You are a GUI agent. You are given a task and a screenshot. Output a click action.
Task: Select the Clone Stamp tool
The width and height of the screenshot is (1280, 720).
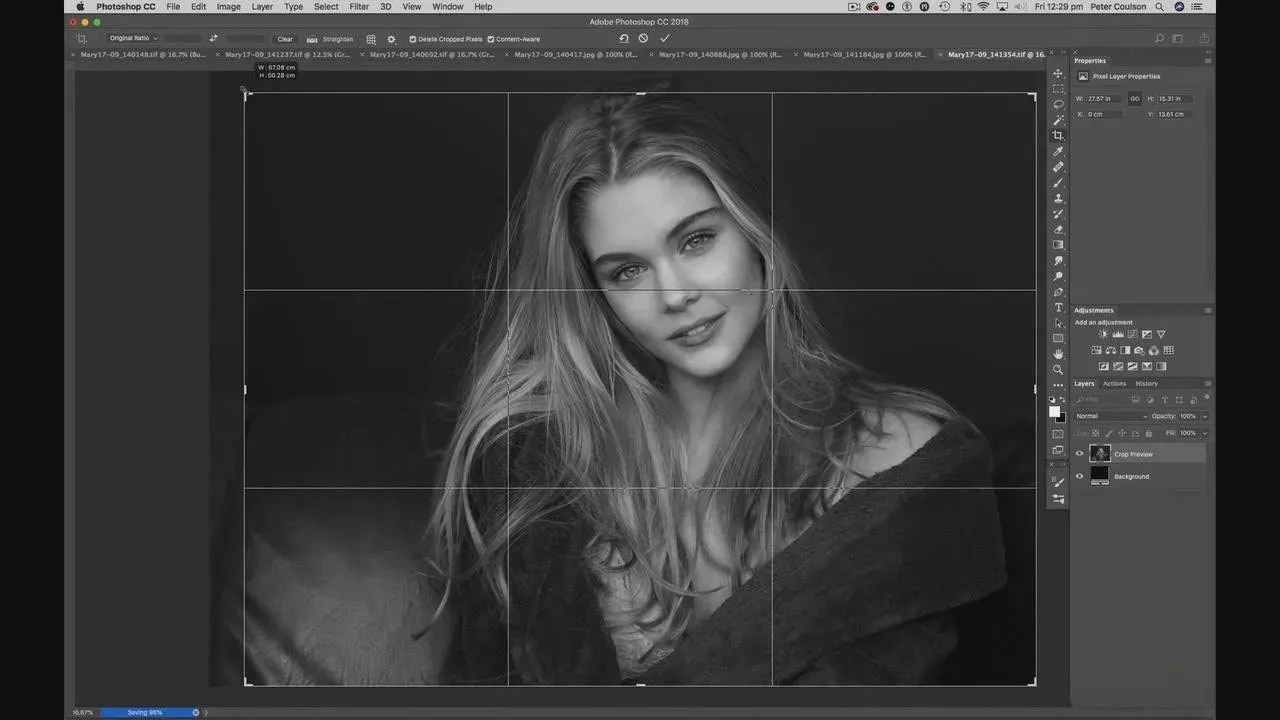(1058, 198)
